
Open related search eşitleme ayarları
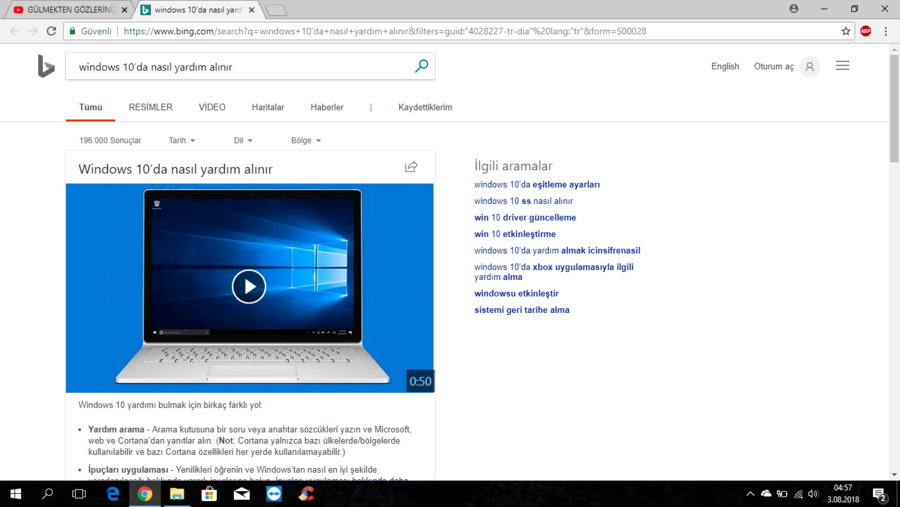coord(537,184)
